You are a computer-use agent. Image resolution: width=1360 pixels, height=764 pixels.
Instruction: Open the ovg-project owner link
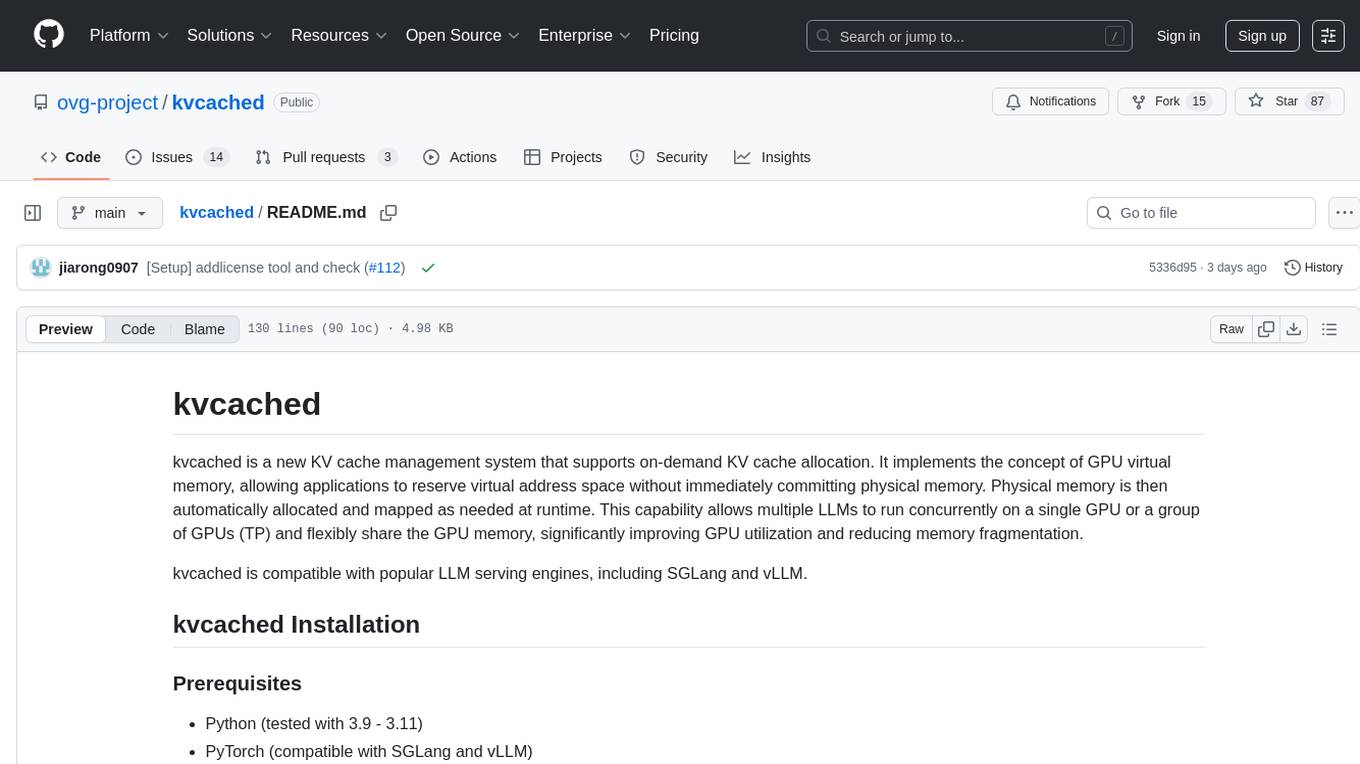coord(108,102)
